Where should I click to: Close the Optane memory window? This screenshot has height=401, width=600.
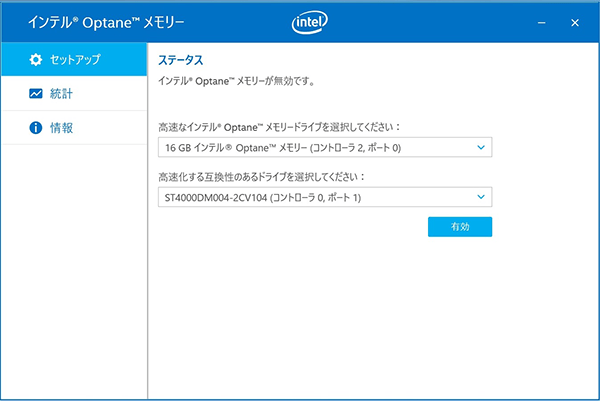[x=575, y=23]
